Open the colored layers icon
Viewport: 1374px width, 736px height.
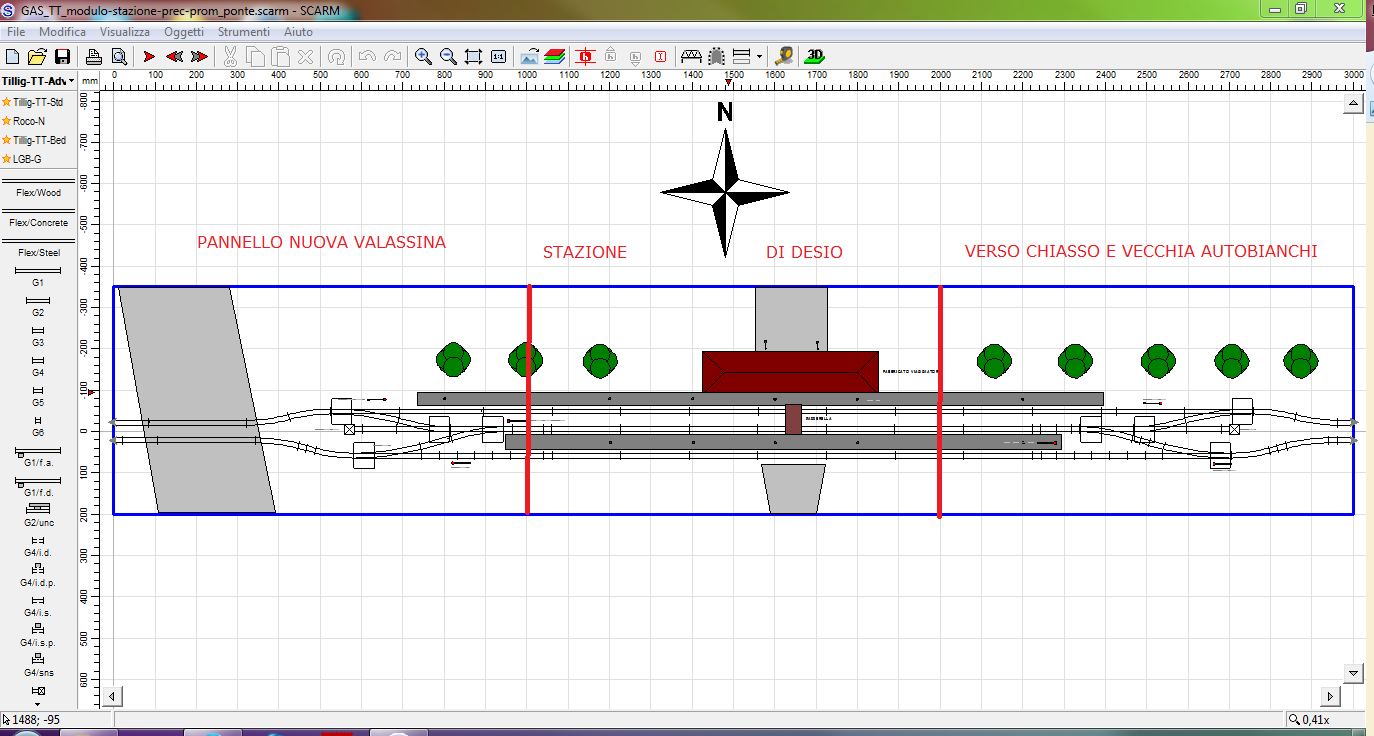coord(555,56)
